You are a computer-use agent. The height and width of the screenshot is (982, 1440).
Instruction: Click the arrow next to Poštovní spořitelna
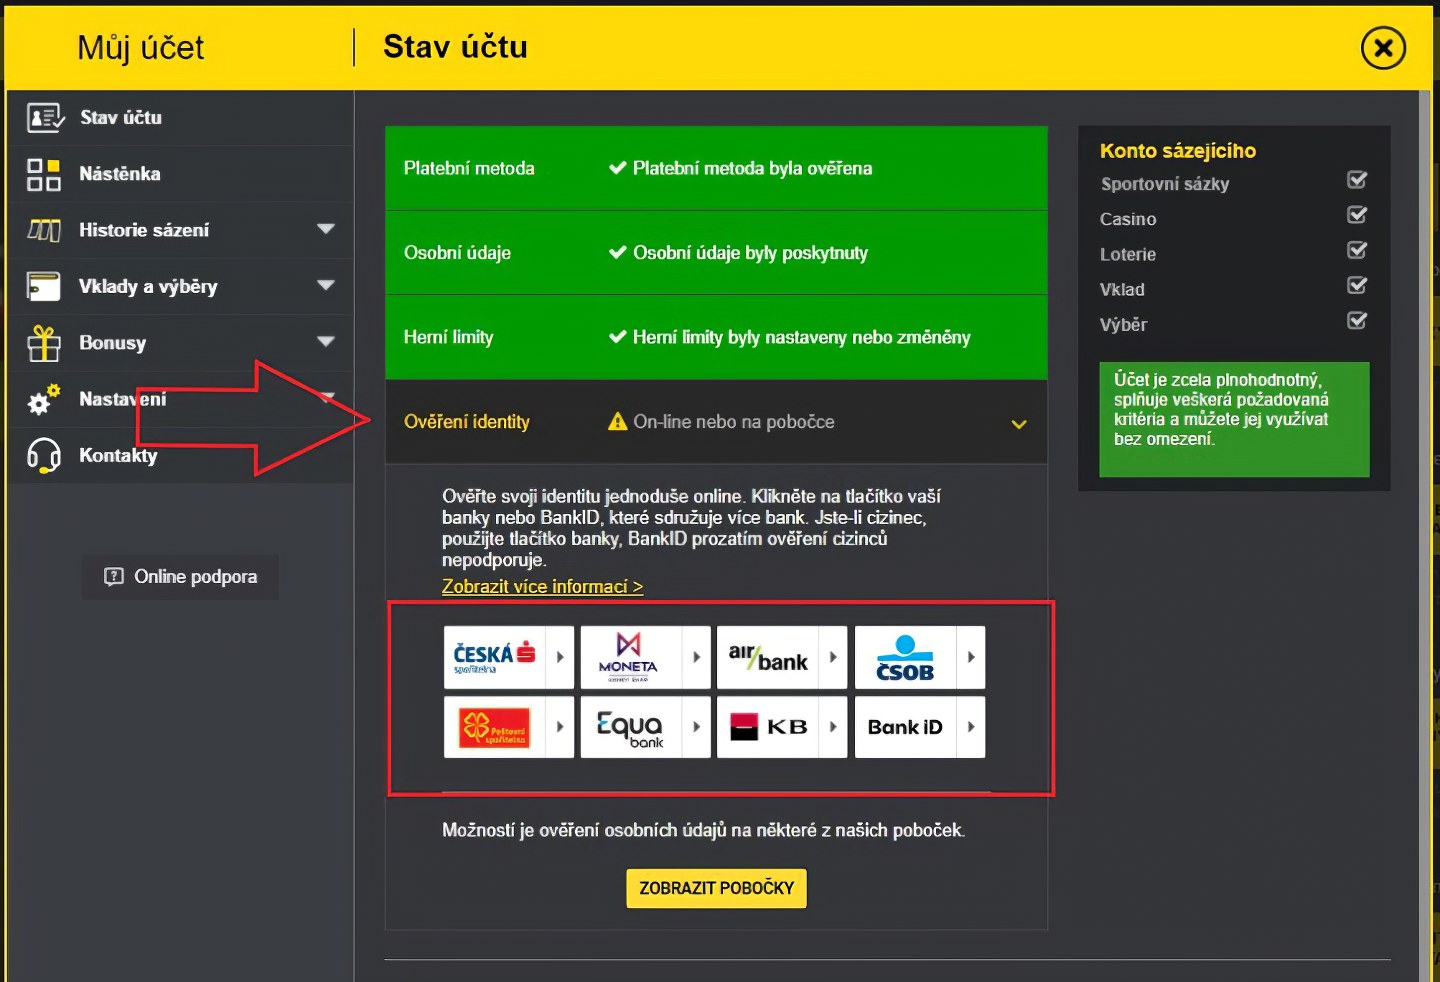[560, 727]
